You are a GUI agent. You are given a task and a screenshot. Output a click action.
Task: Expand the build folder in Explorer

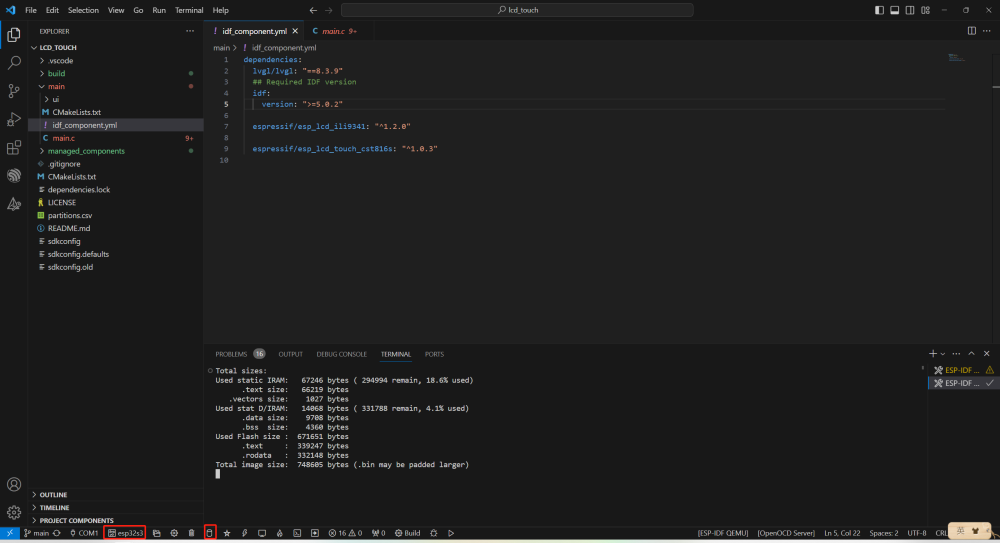point(56,74)
